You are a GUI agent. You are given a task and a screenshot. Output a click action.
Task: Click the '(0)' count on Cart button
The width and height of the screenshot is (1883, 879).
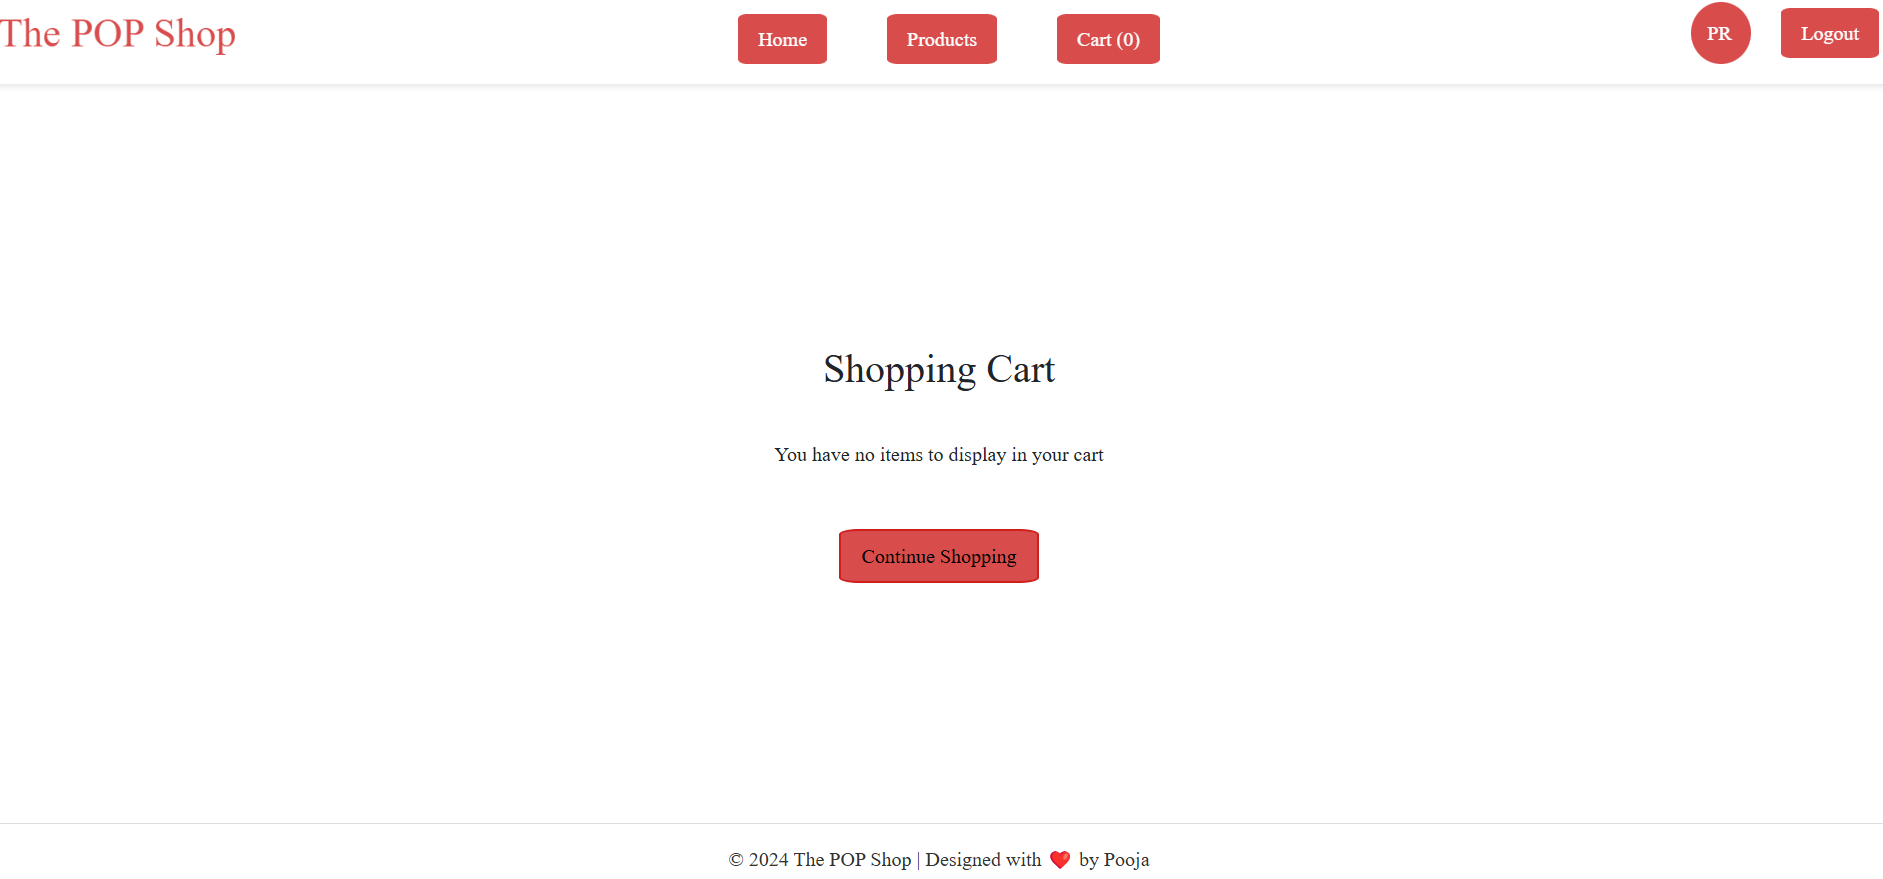coord(1128,40)
